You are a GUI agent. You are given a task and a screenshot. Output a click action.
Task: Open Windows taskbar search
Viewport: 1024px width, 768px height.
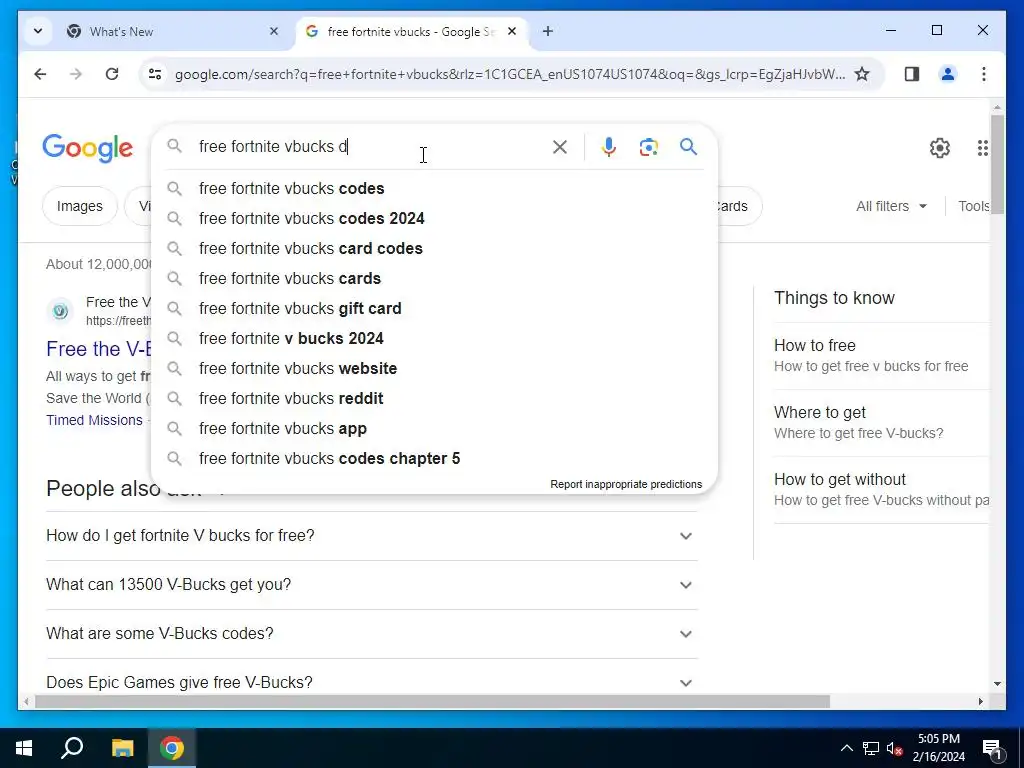tap(72, 748)
